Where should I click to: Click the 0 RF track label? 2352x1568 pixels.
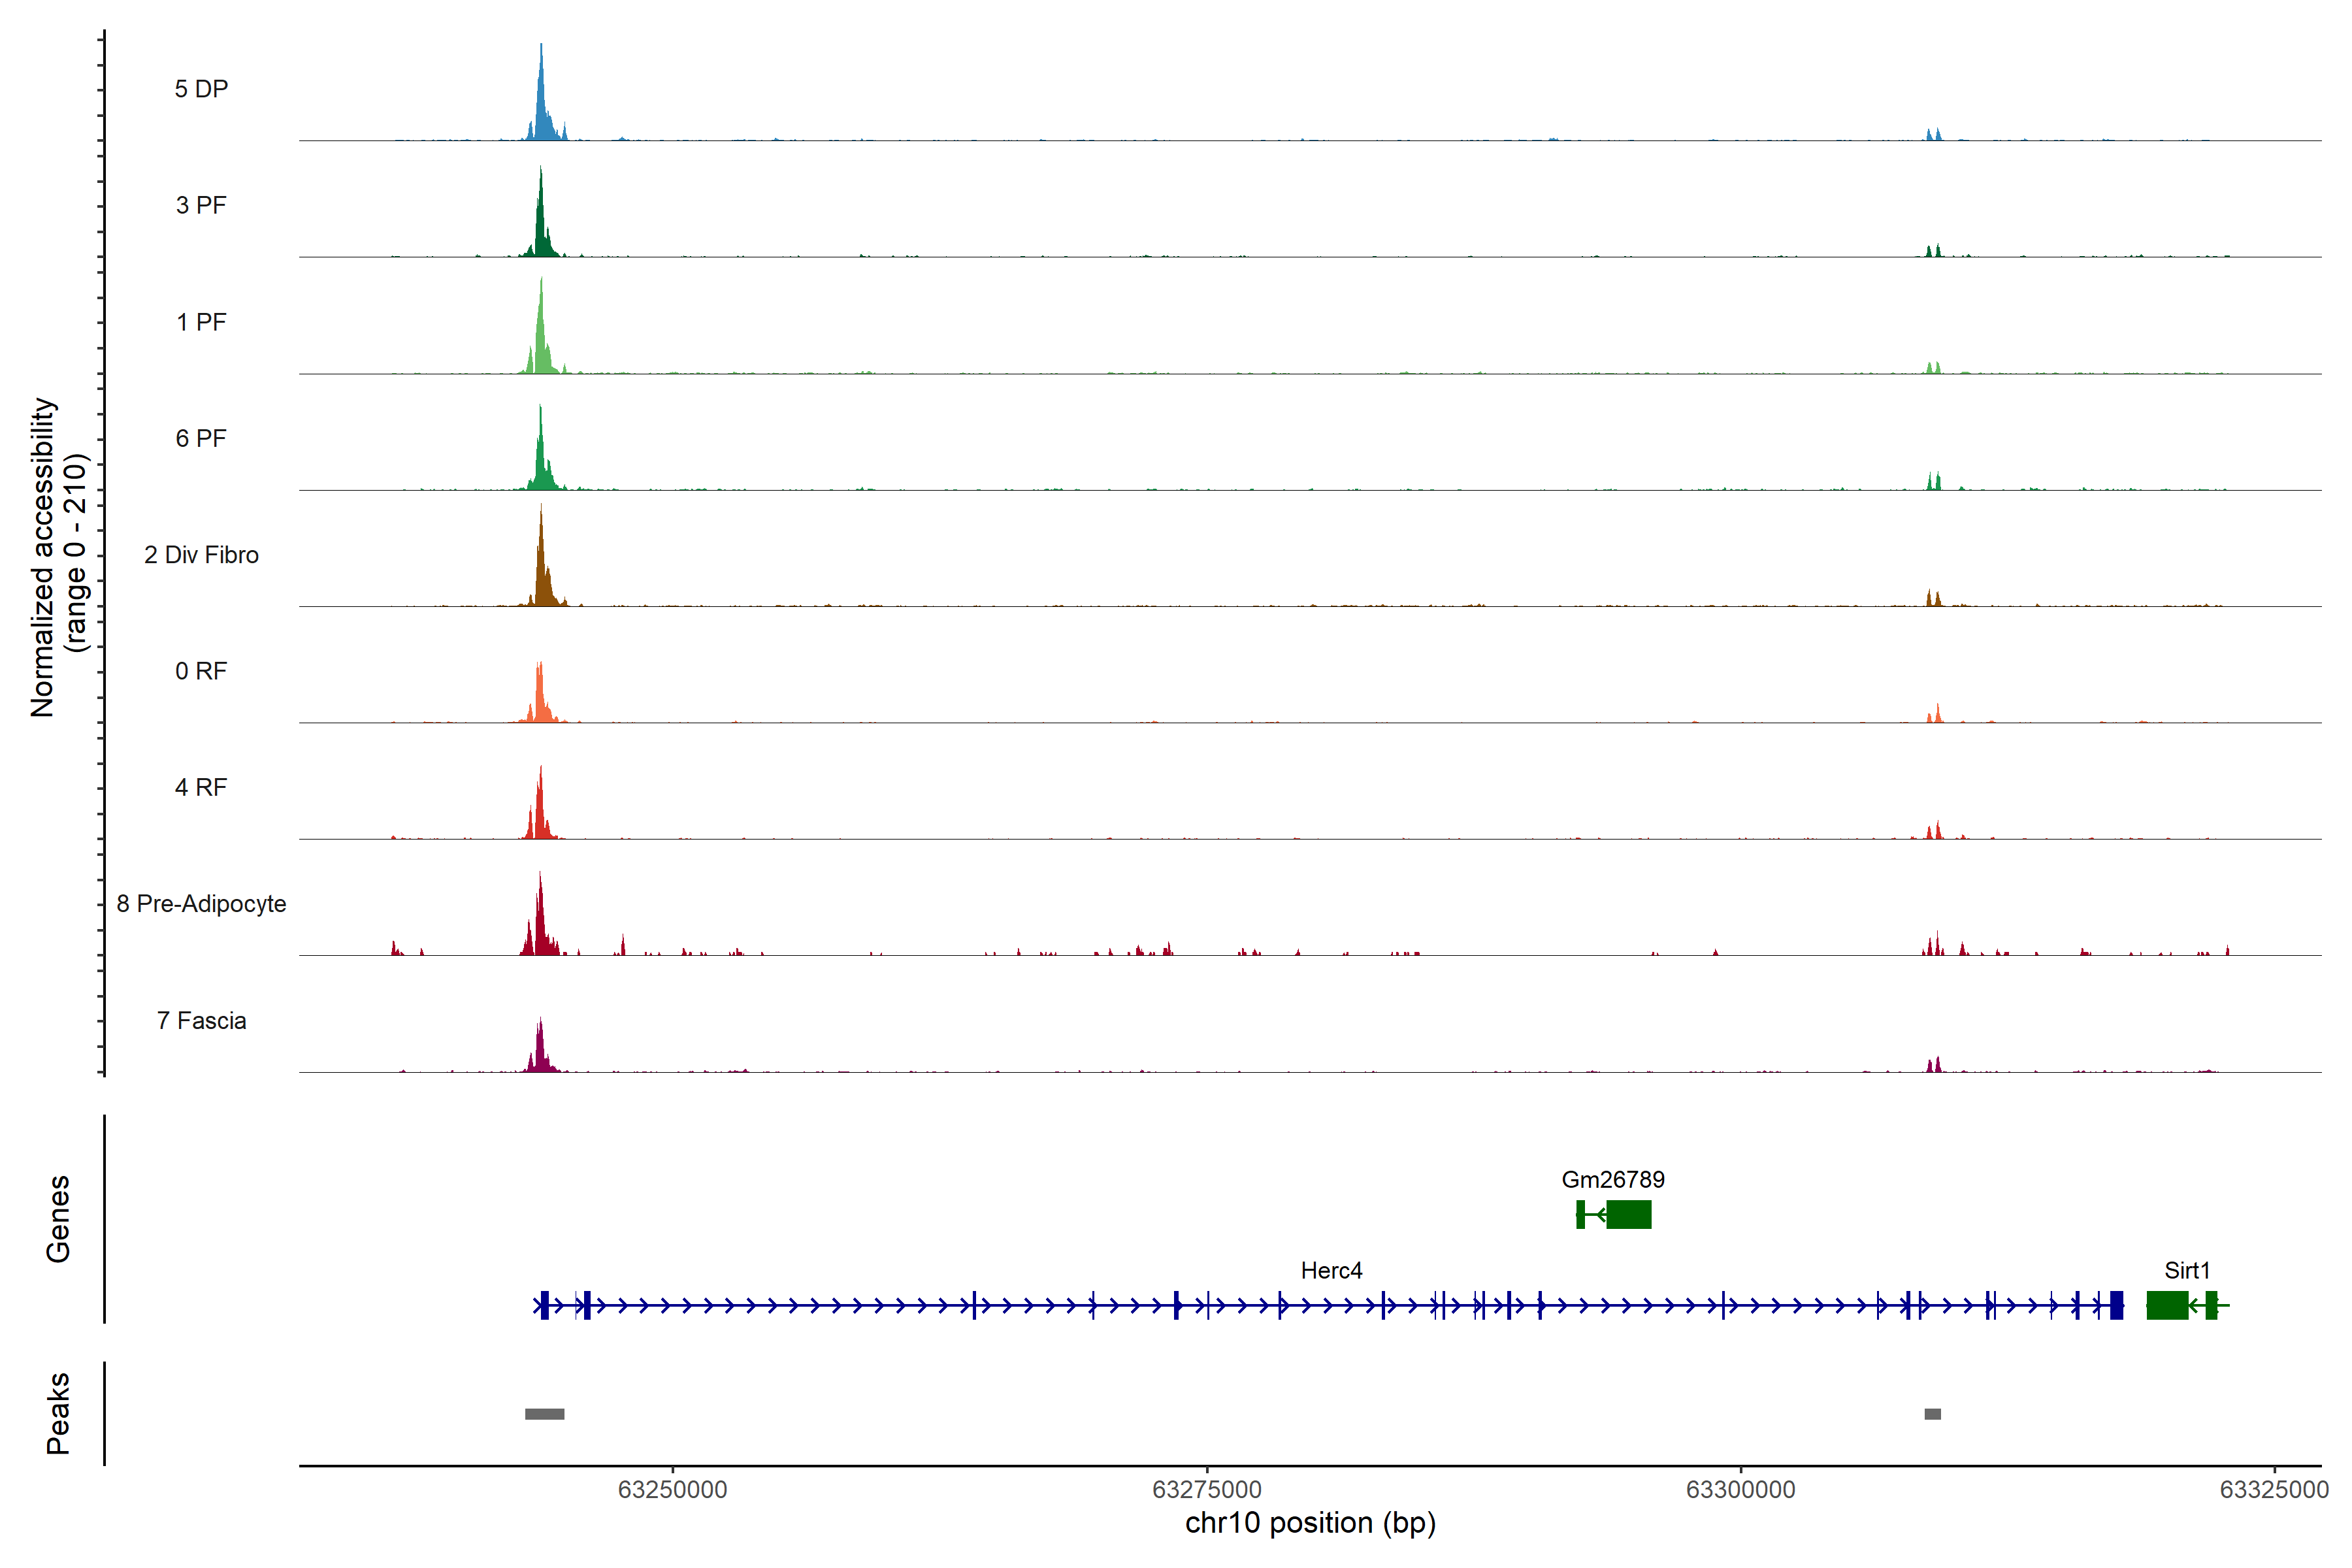[201, 671]
